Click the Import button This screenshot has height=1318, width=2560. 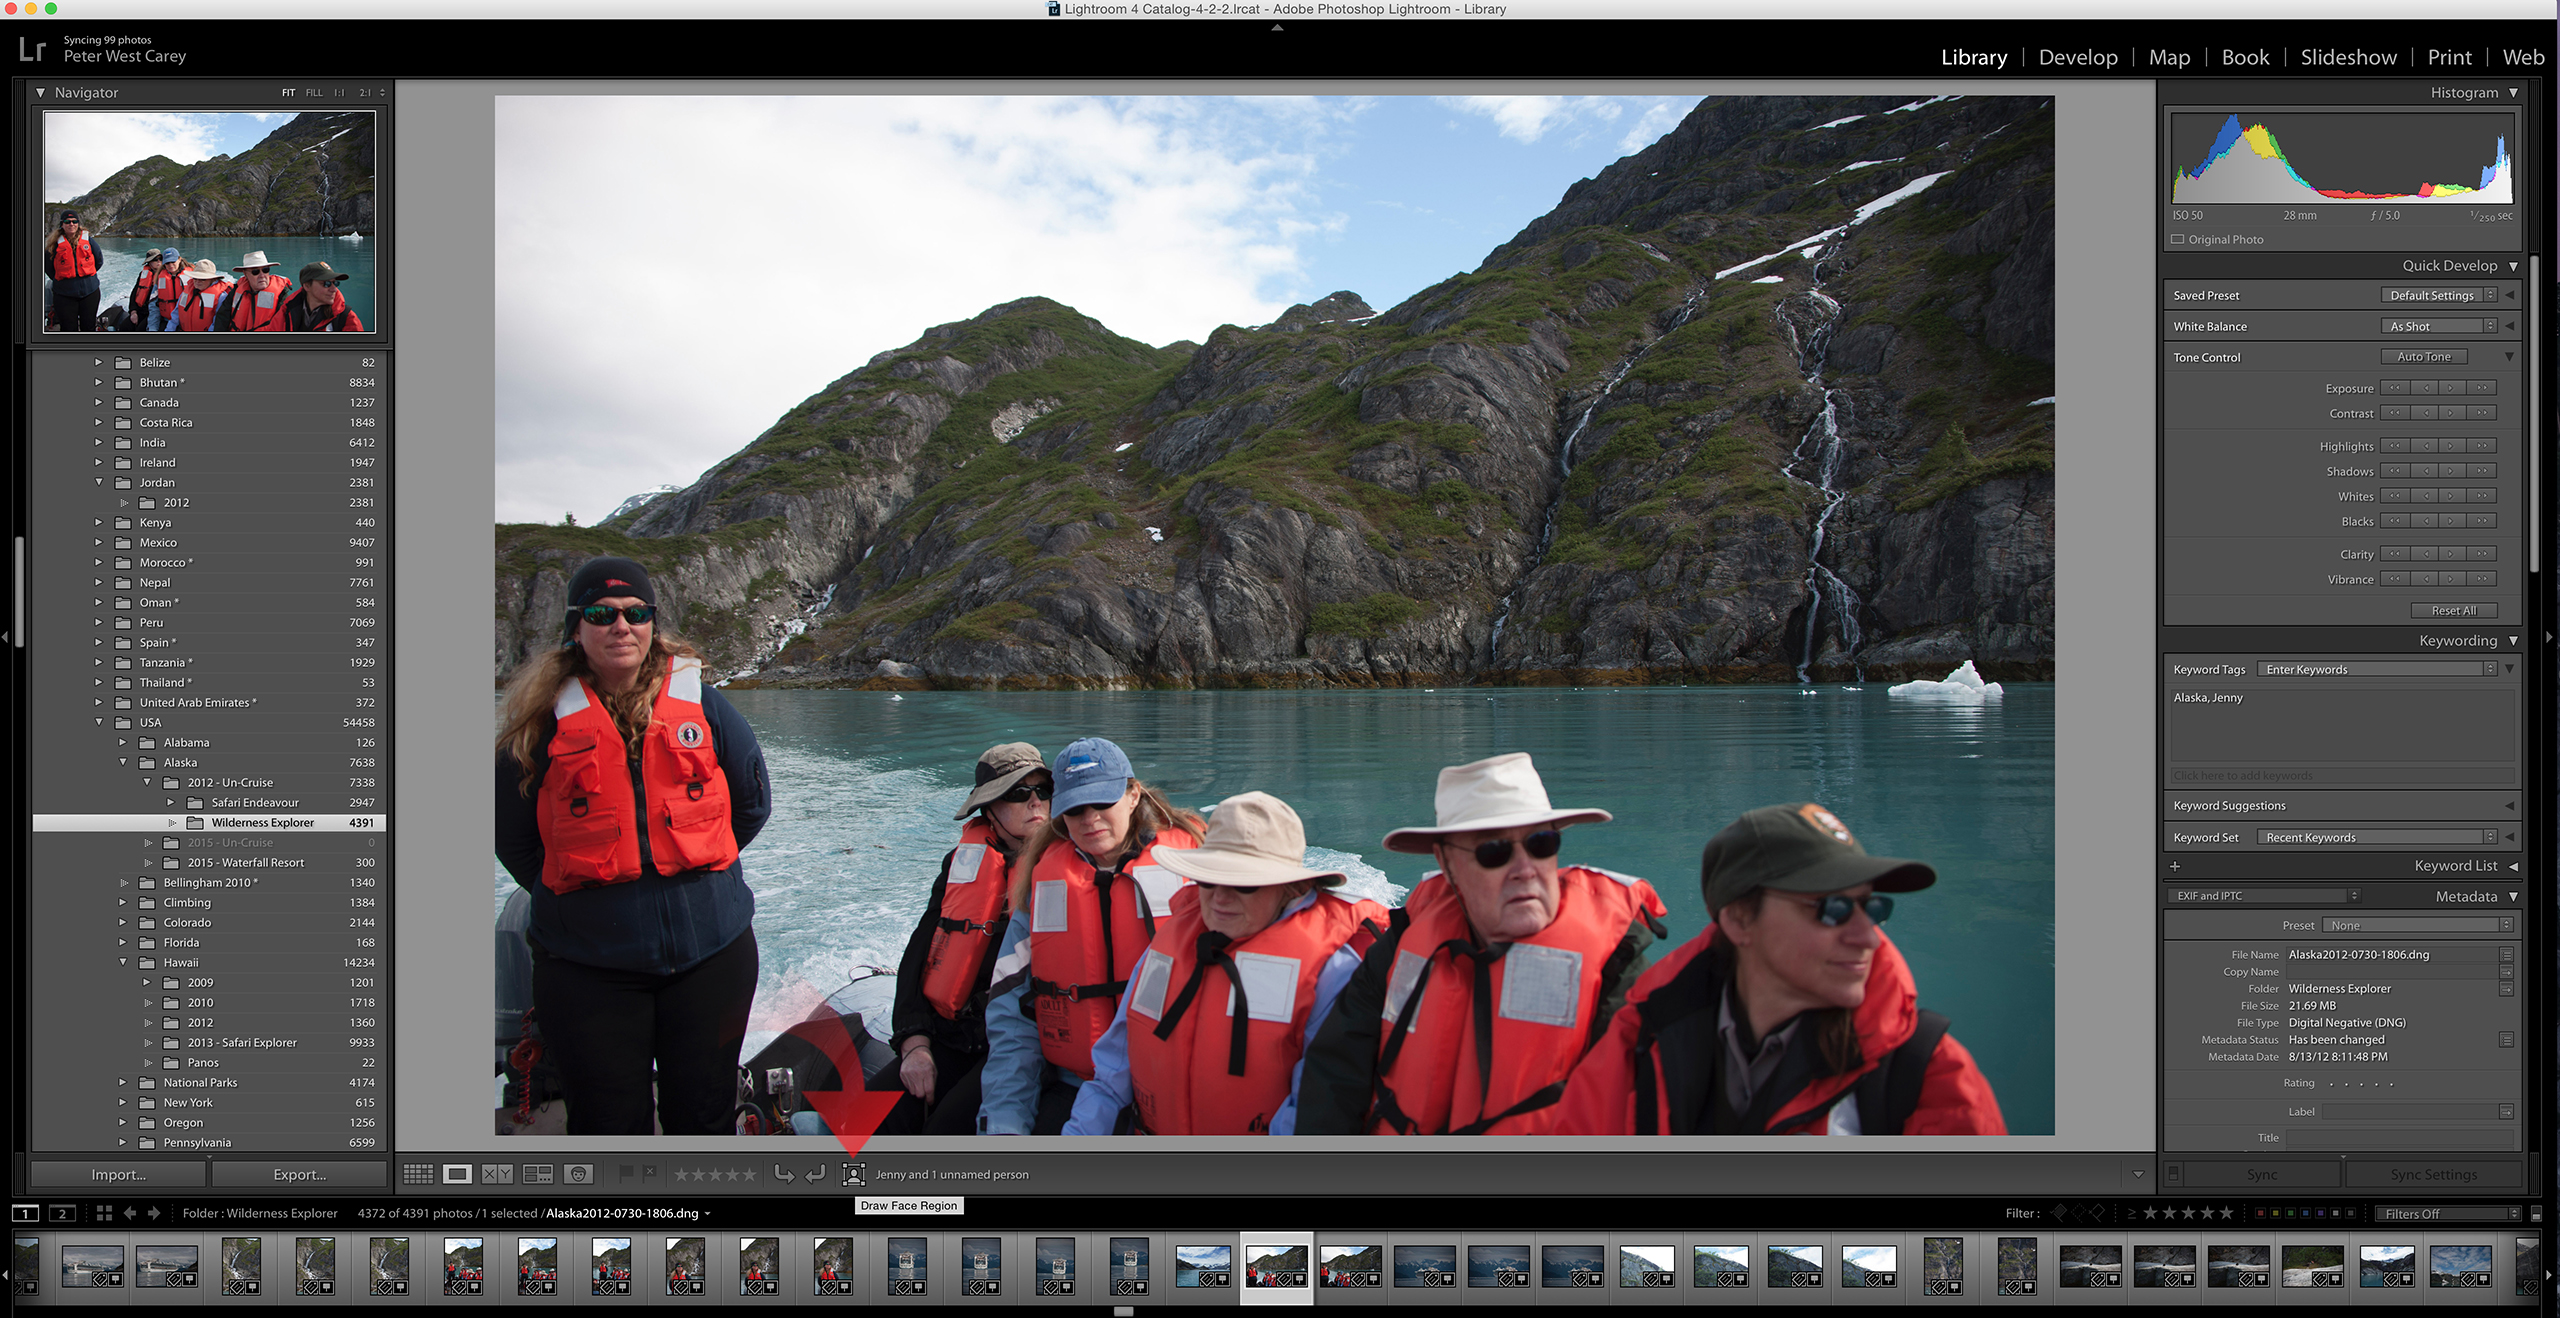click(119, 1174)
